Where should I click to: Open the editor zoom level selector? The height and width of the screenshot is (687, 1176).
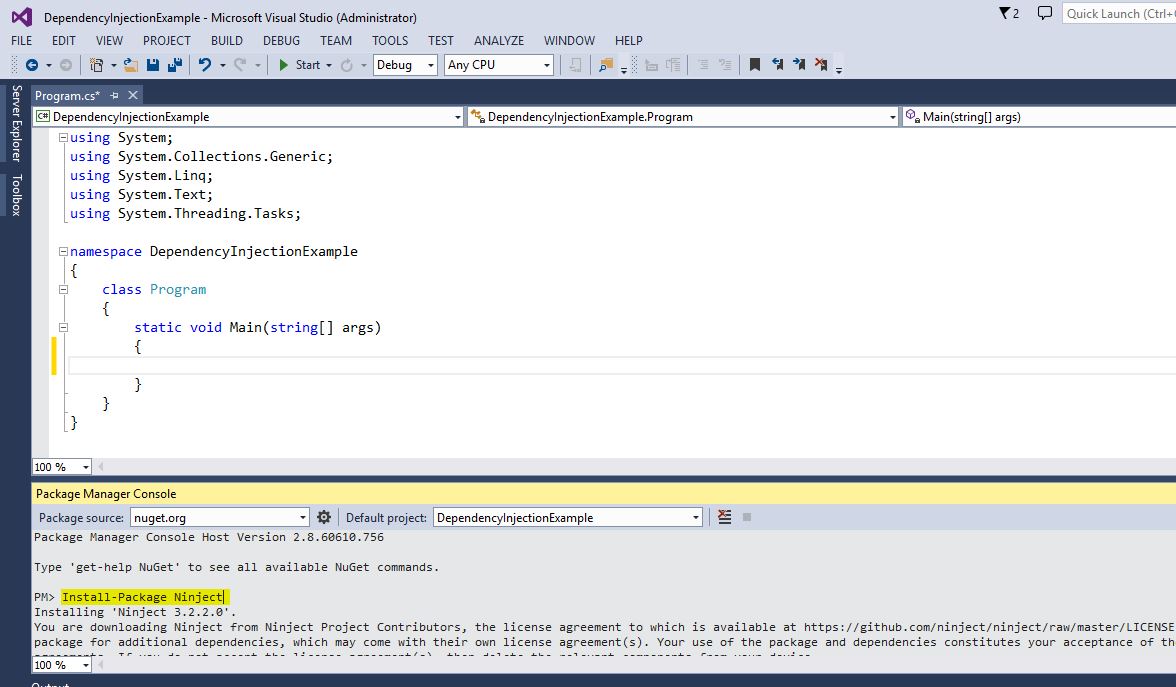(60, 466)
